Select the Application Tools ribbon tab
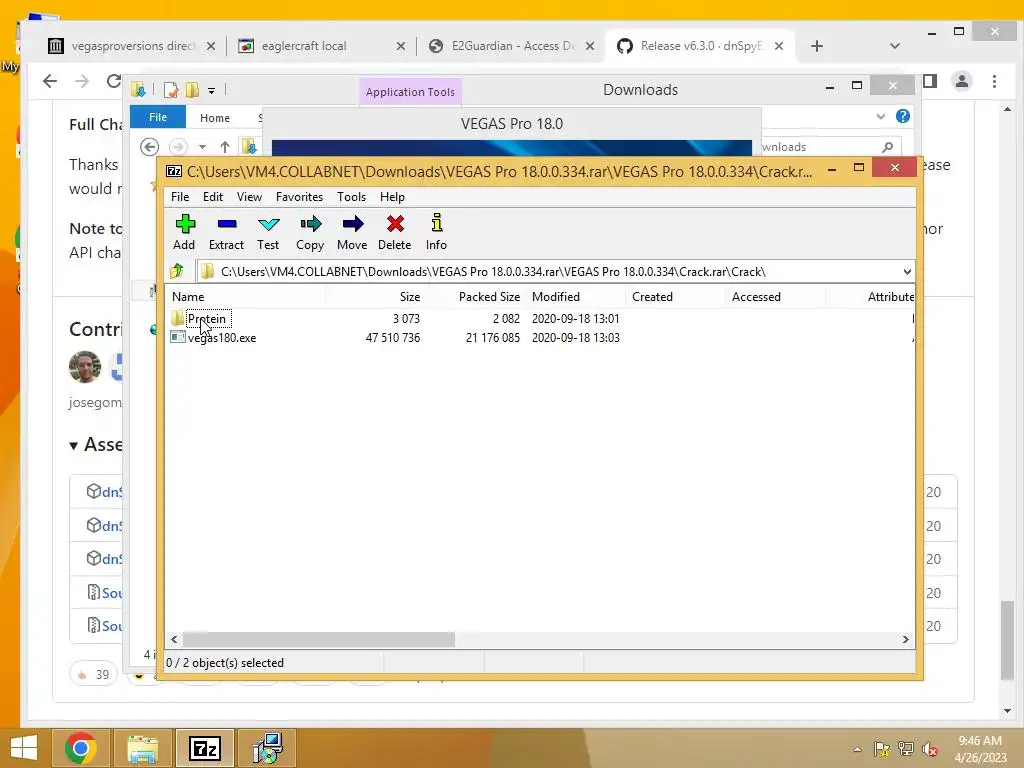This screenshot has width=1024, height=768. tap(410, 92)
